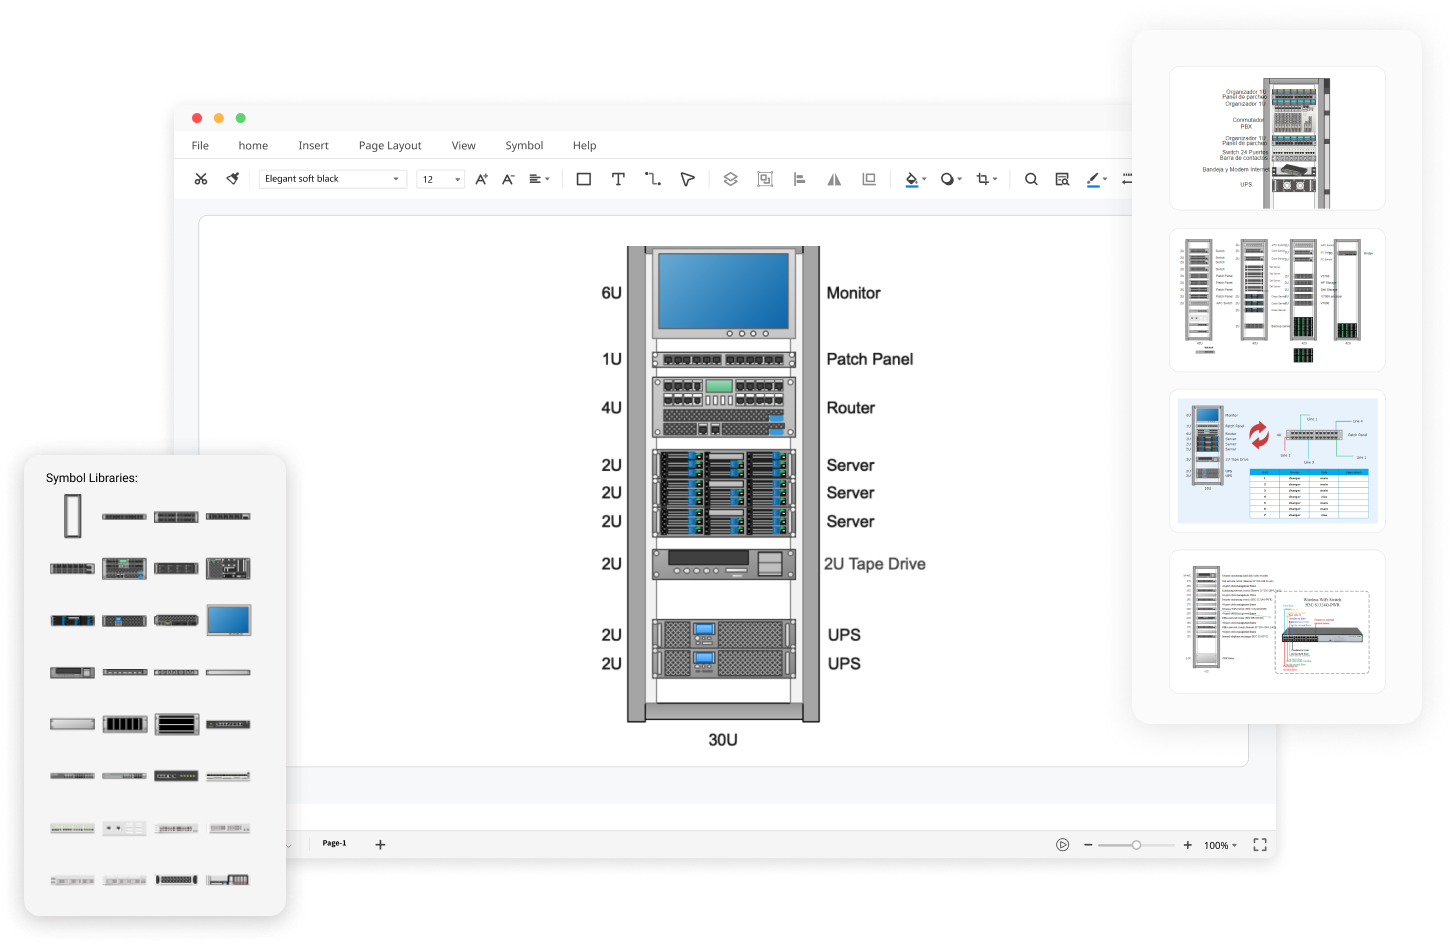This screenshot has width=1456, height=944.
Task: Select the Page-1 tab
Action: 333,843
